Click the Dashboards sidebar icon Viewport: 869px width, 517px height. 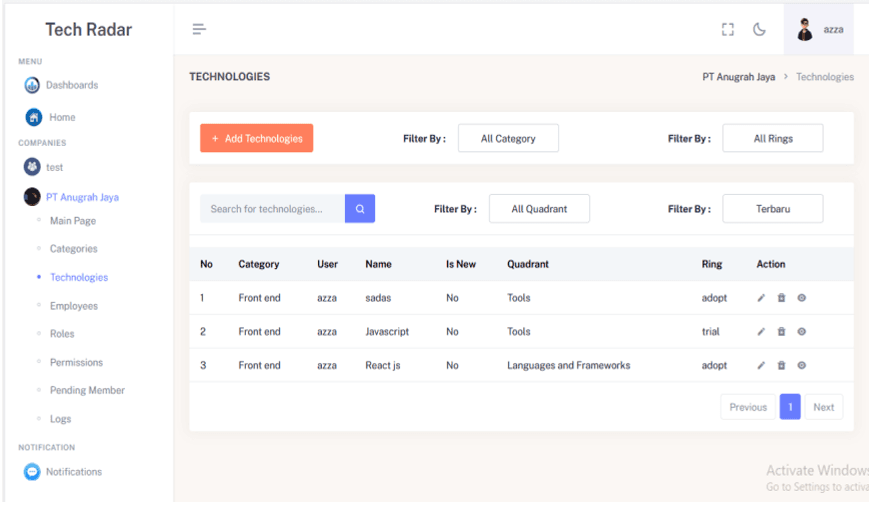[x=32, y=85]
